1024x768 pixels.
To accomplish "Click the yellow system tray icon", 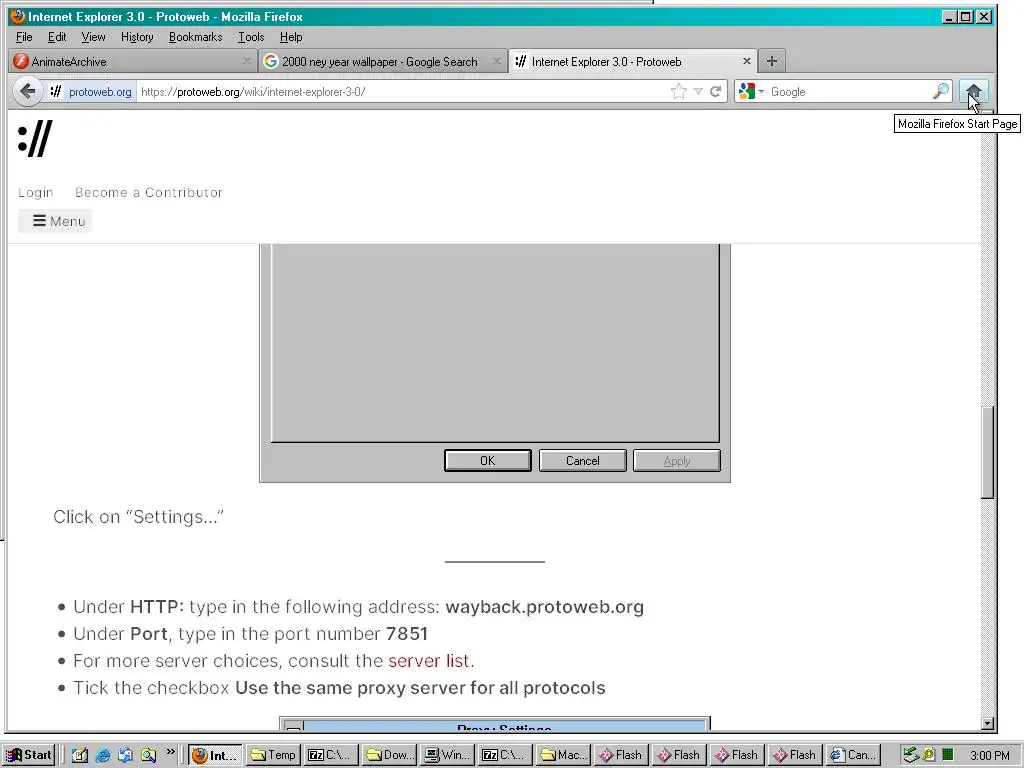I will click(929, 755).
